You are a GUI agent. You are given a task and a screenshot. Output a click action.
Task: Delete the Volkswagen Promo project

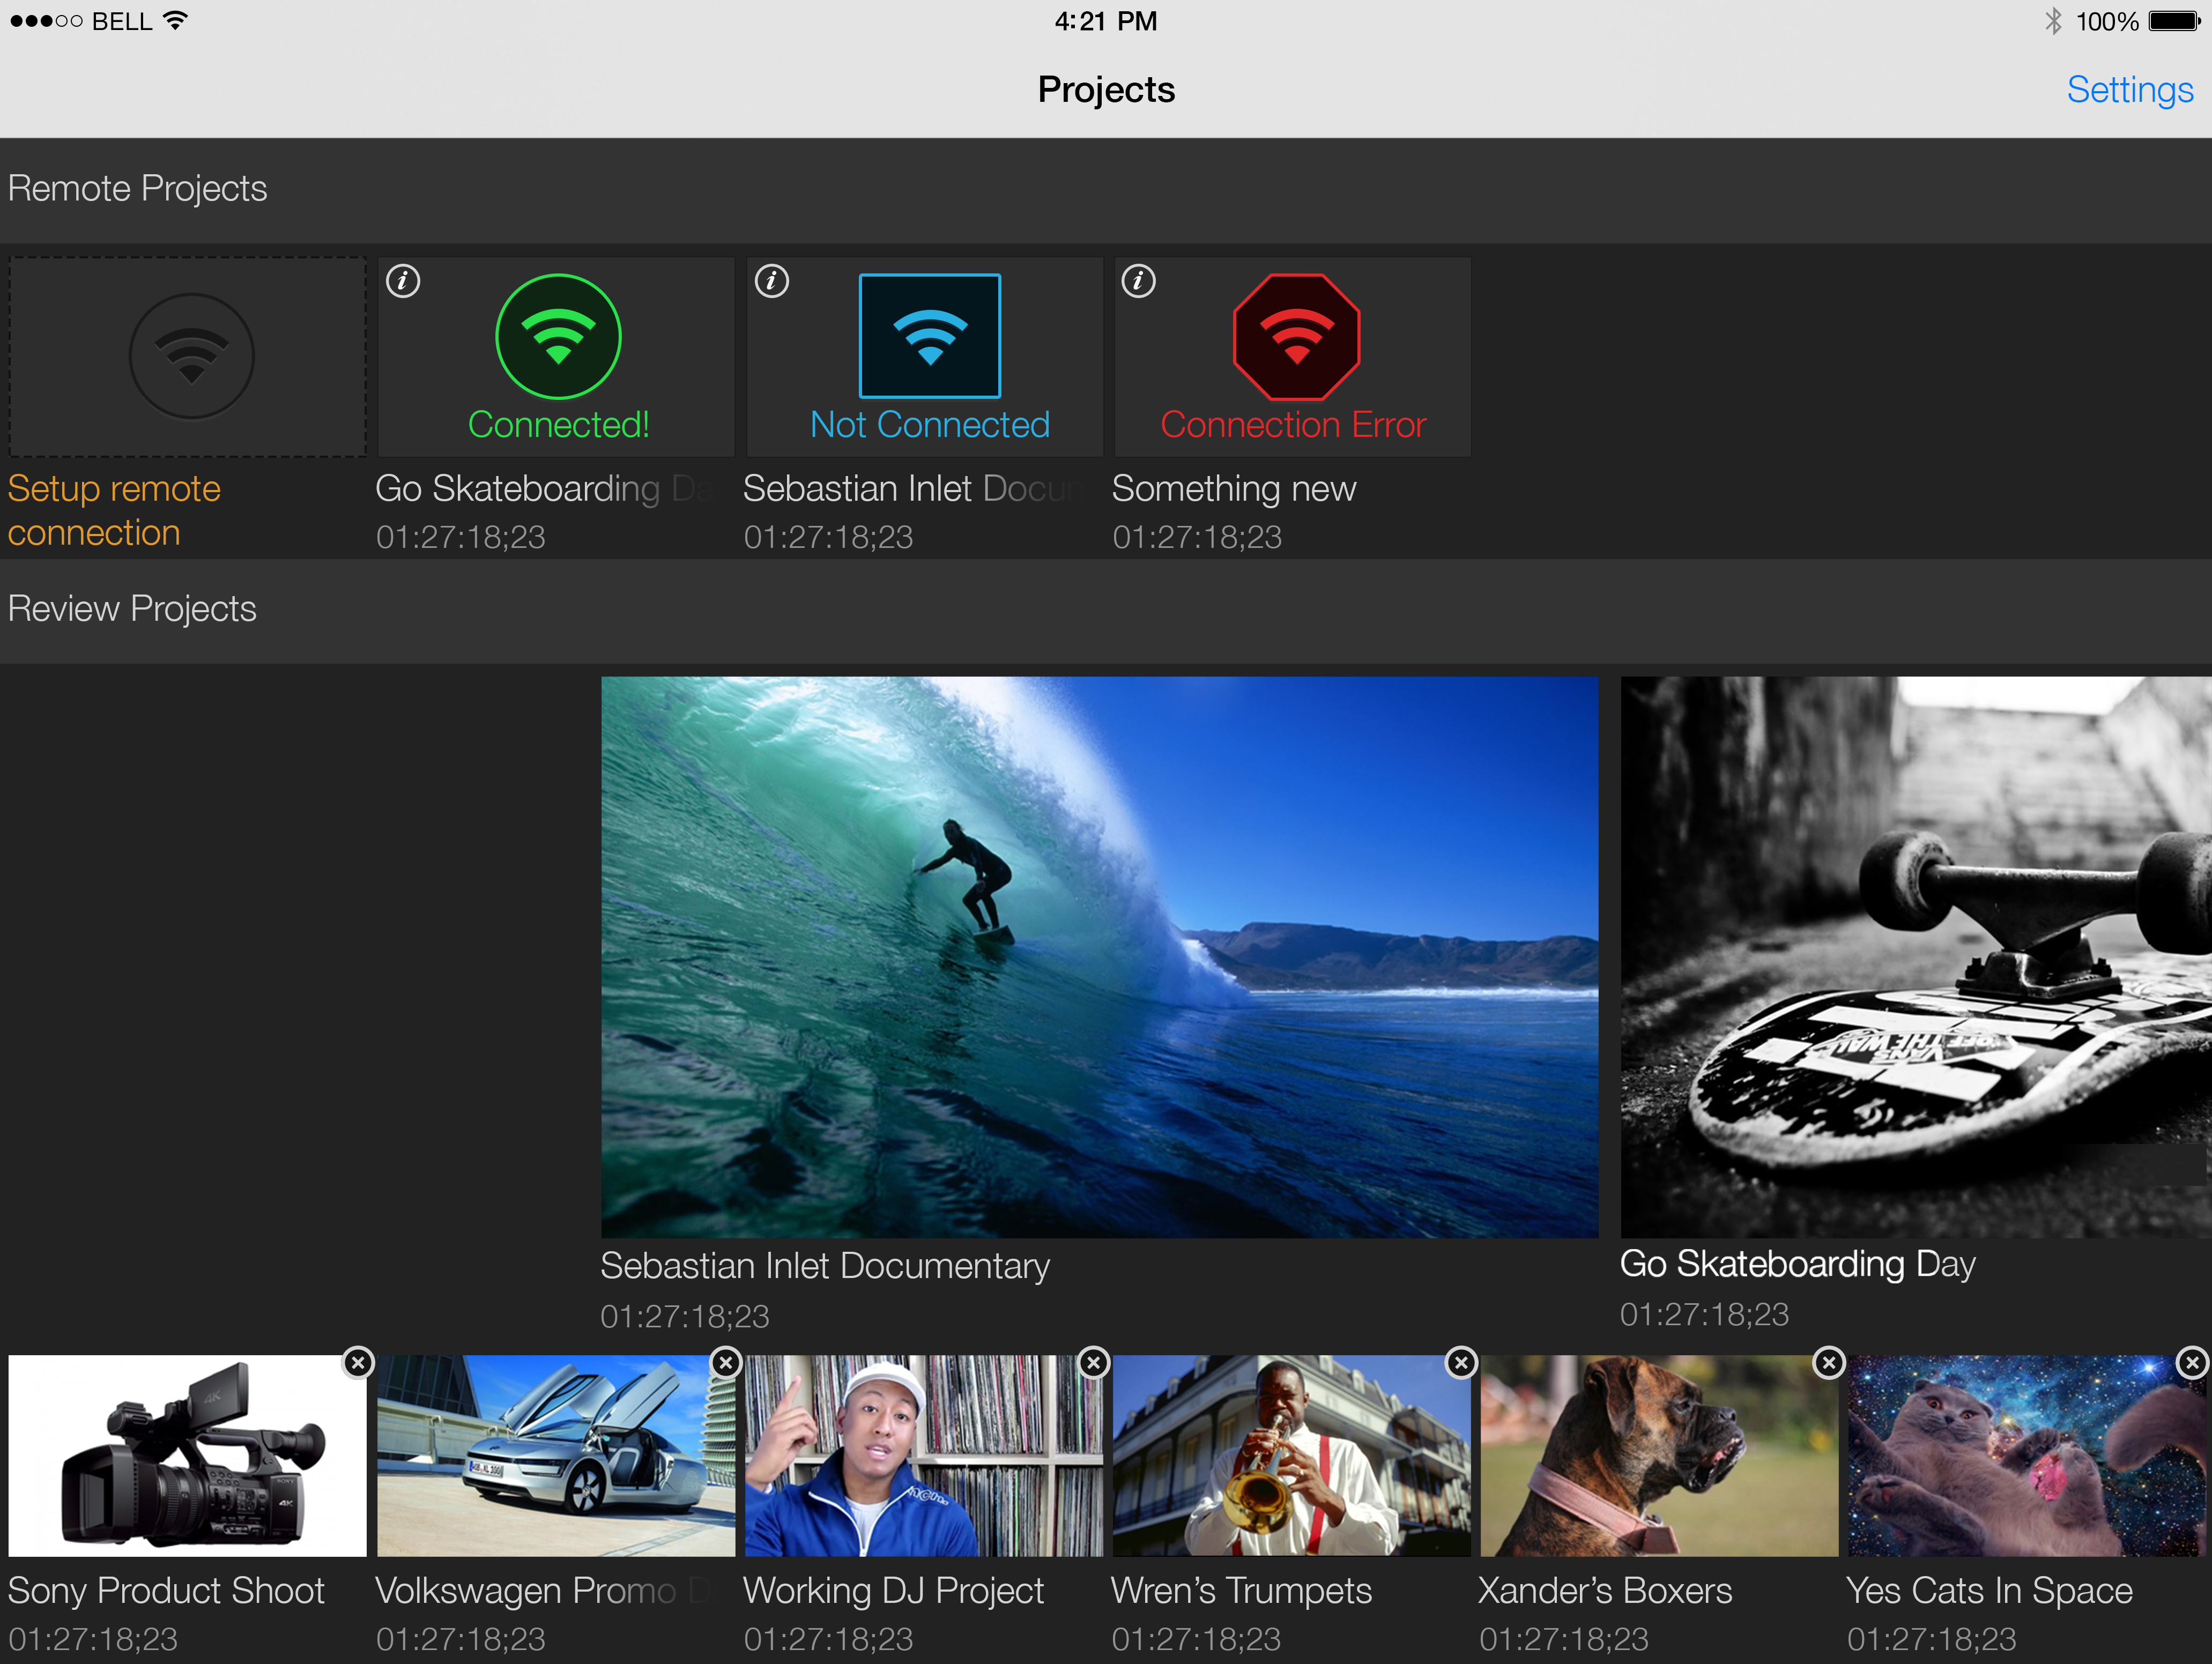point(725,1362)
